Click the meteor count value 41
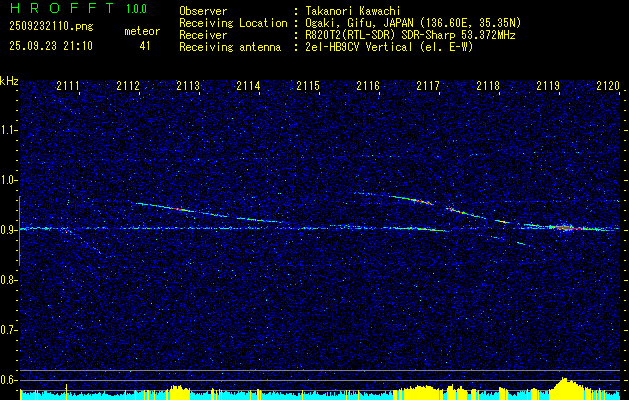 click(x=145, y=46)
